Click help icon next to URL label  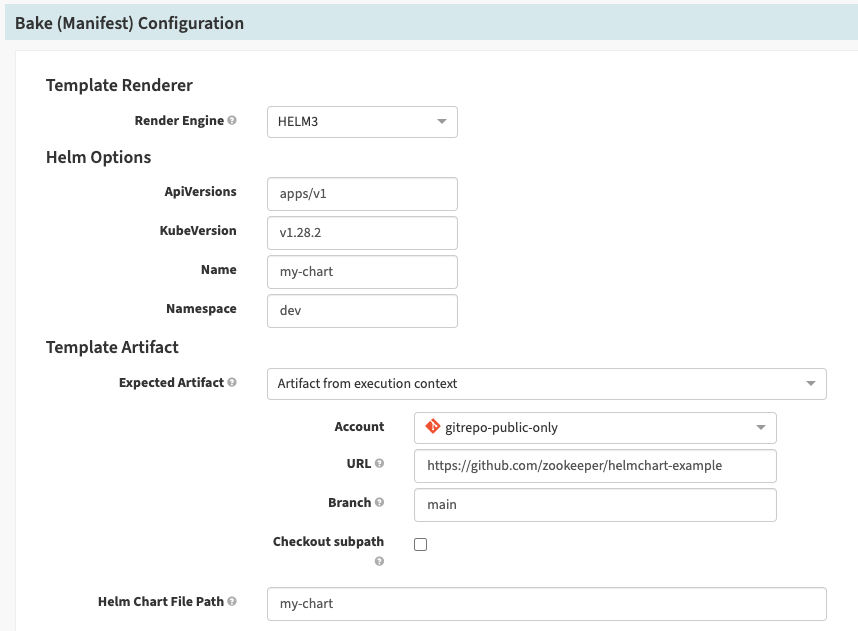click(380, 464)
